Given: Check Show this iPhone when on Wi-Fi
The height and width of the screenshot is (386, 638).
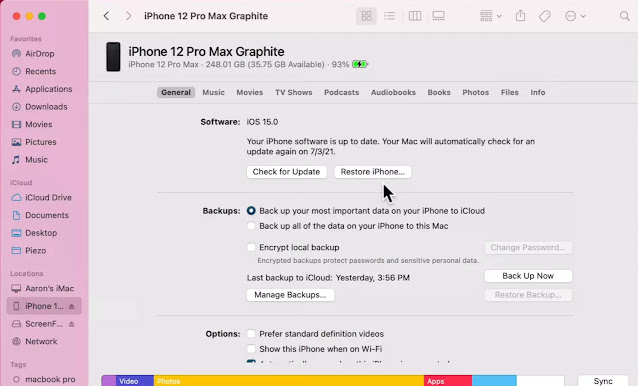Looking at the screenshot, I should coord(251,349).
